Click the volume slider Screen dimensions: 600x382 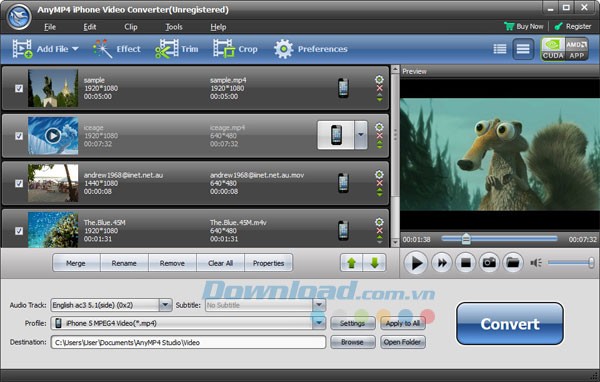[x=571, y=263]
